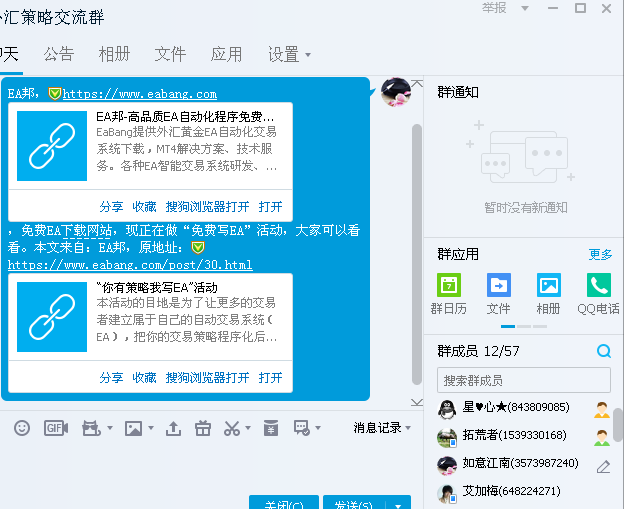Start a QQ电话 call
Screen dimensions: 633x509
[x=598, y=285]
